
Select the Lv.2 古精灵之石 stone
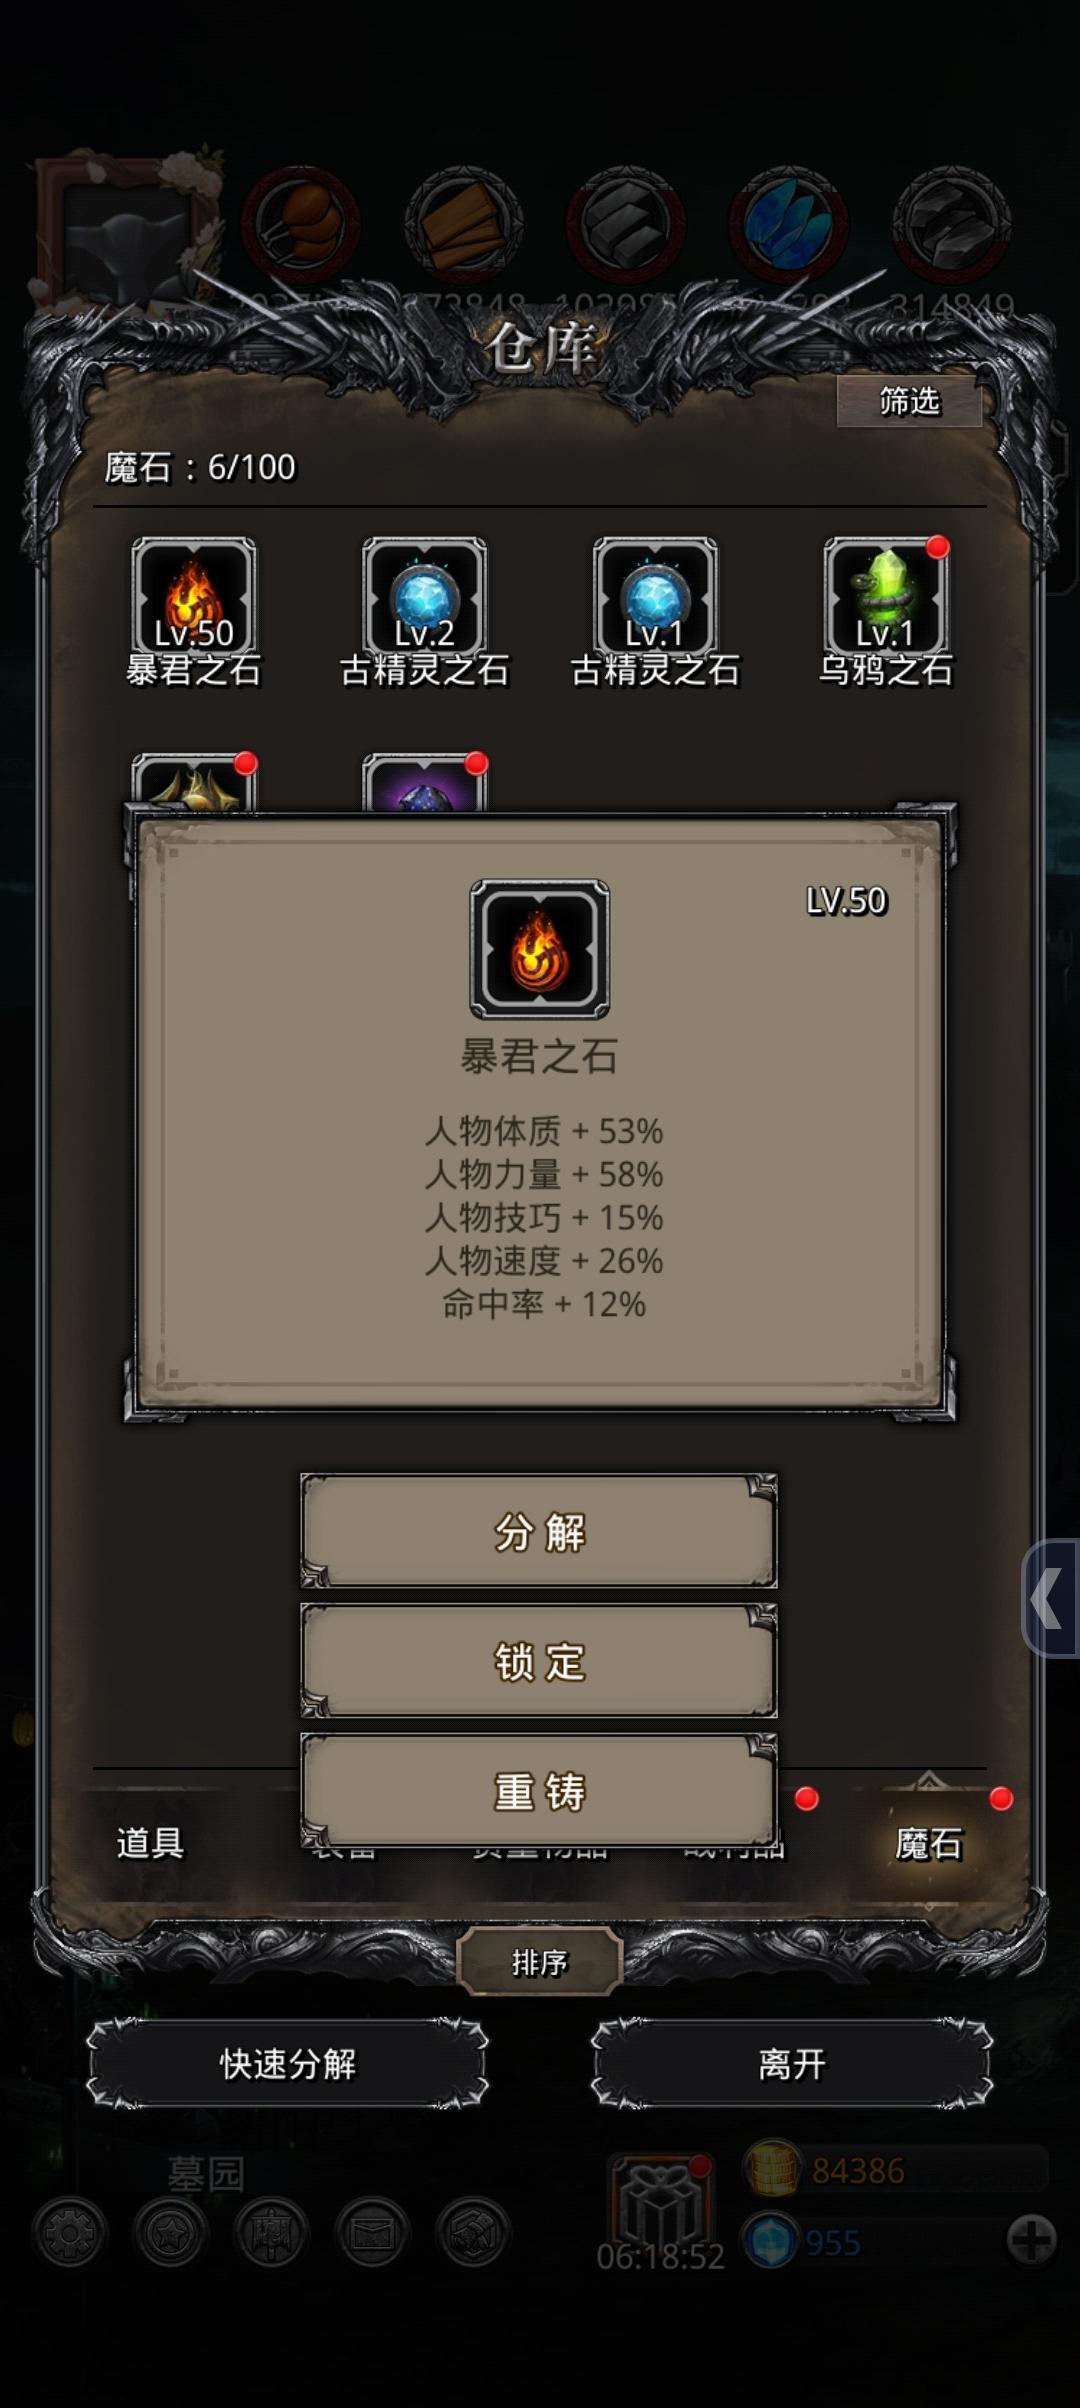[424, 597]
